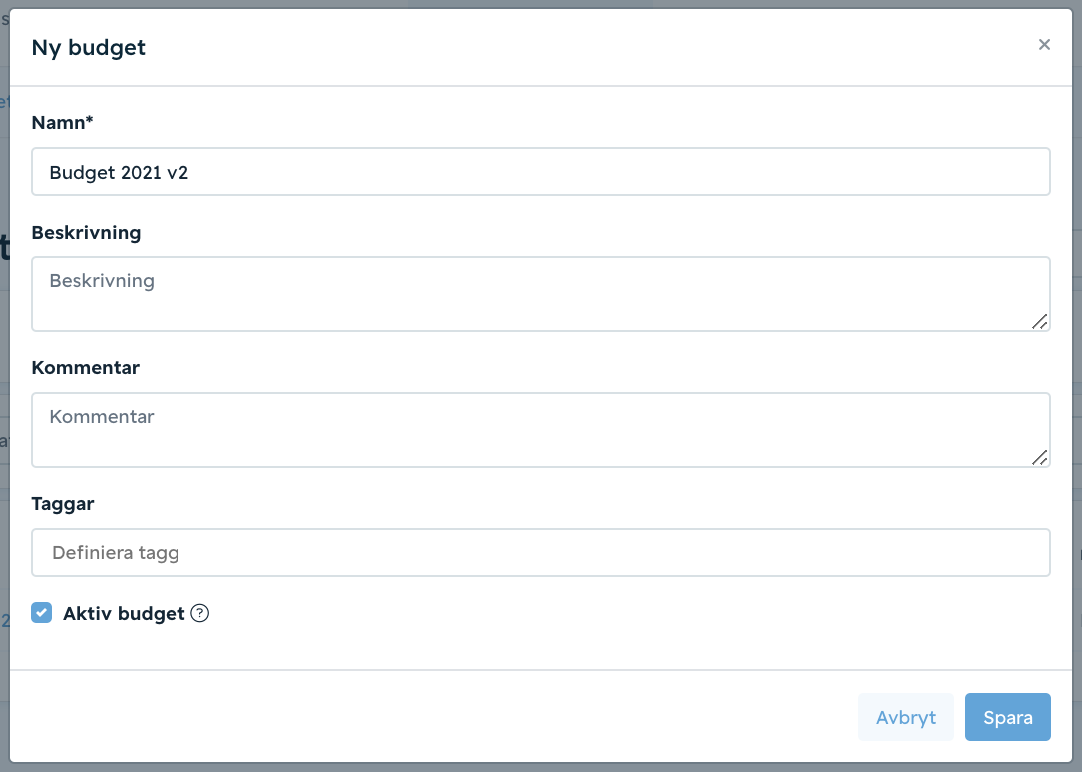Screen dimensions: 1082x772
Task: Click the Beskrivning field label
Action: pyautogui.click(x=86, y=232)
